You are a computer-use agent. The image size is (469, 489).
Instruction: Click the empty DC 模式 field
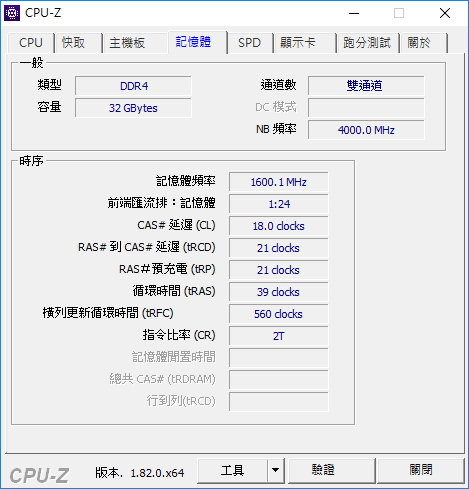(x=366, y=108)
